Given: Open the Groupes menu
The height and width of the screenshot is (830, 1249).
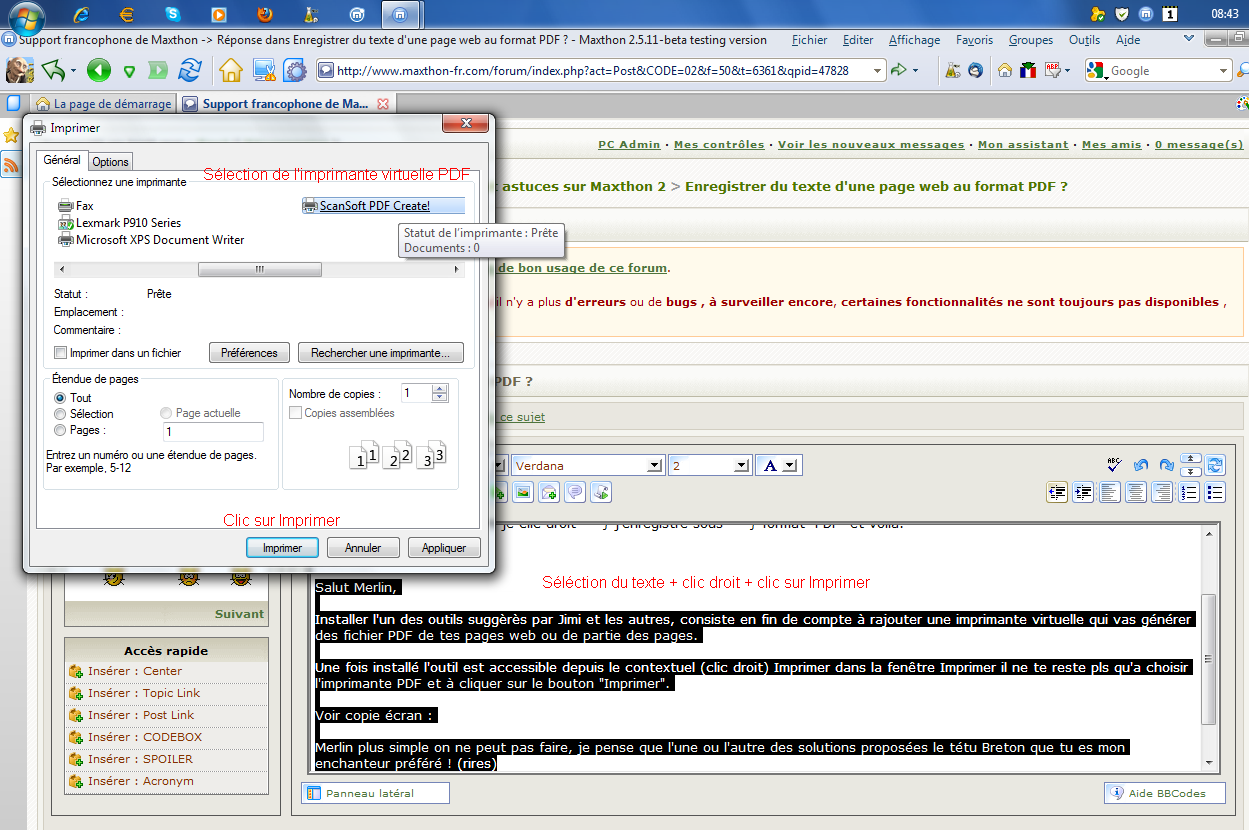Looking at the screenshot, I should (x=1030, y=40).
